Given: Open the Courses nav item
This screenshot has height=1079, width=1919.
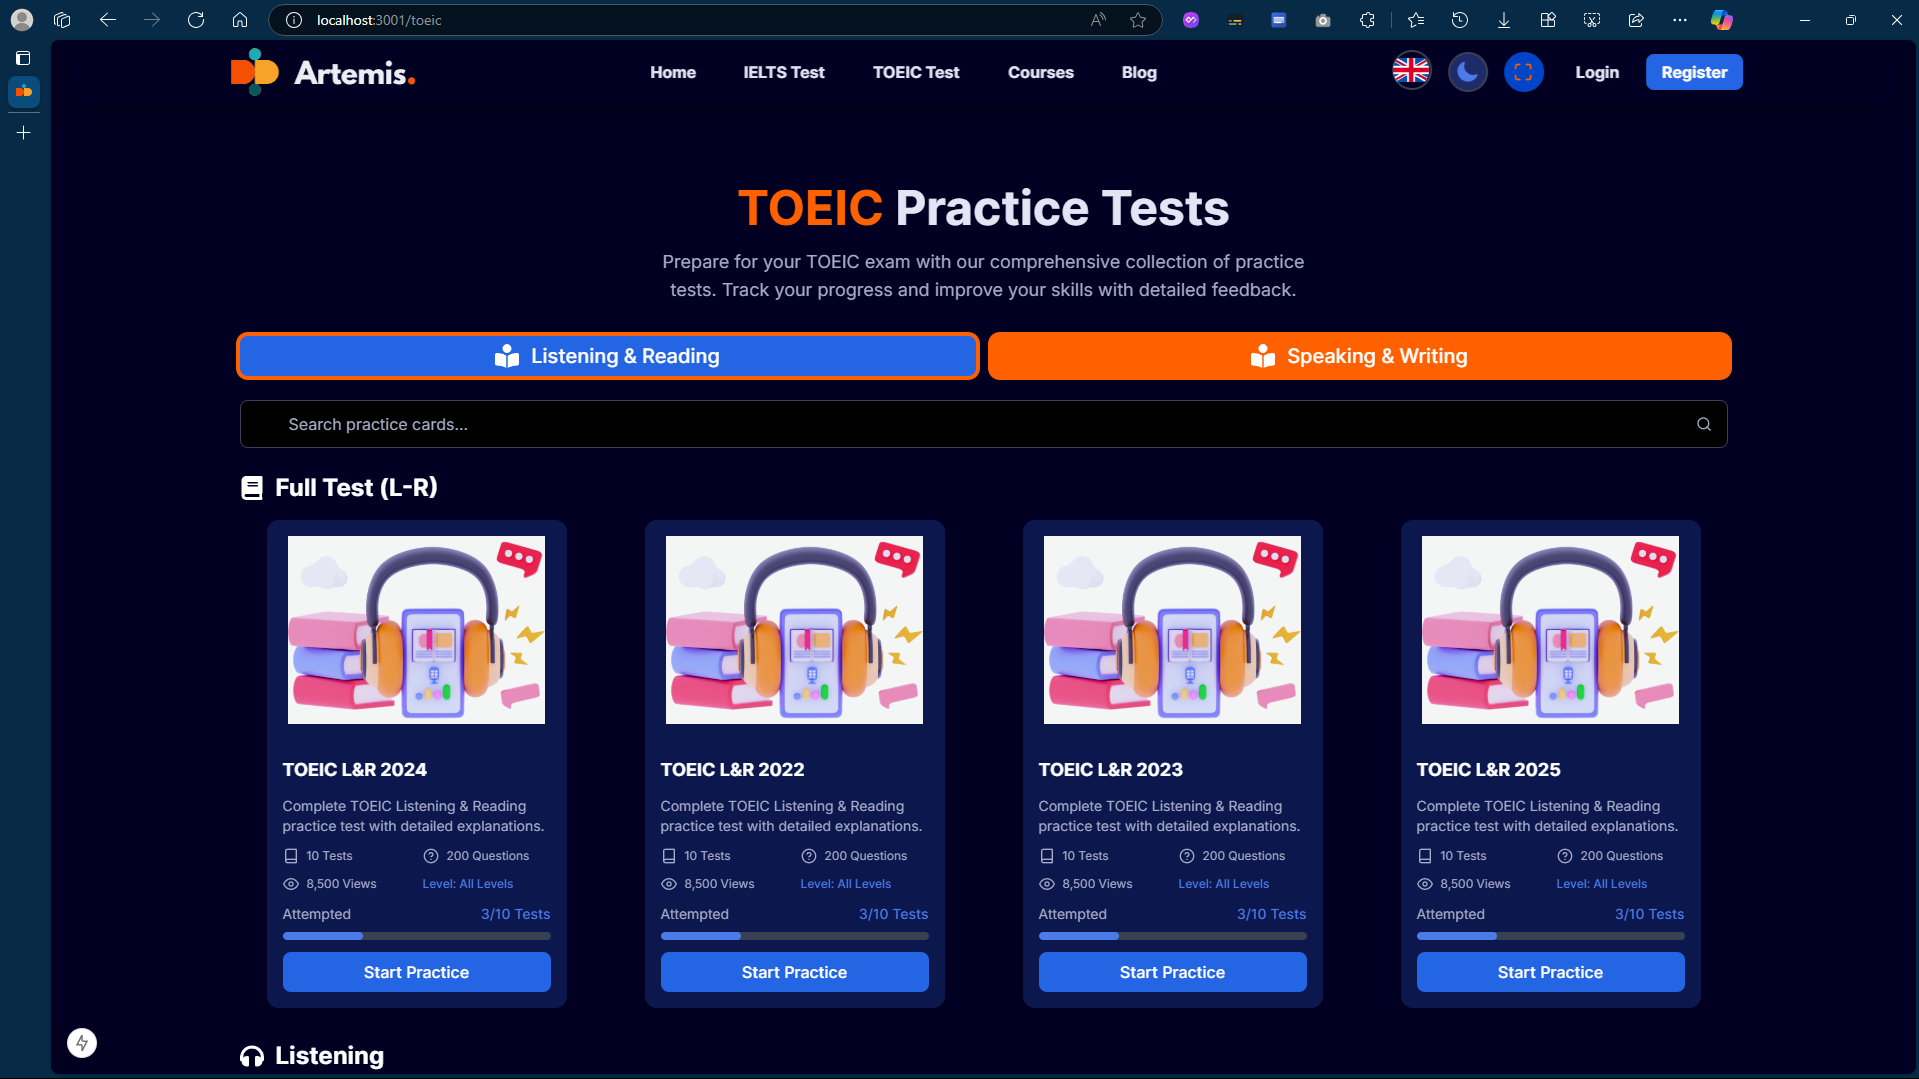Looking at the screenshot, I should [1041, 72].
